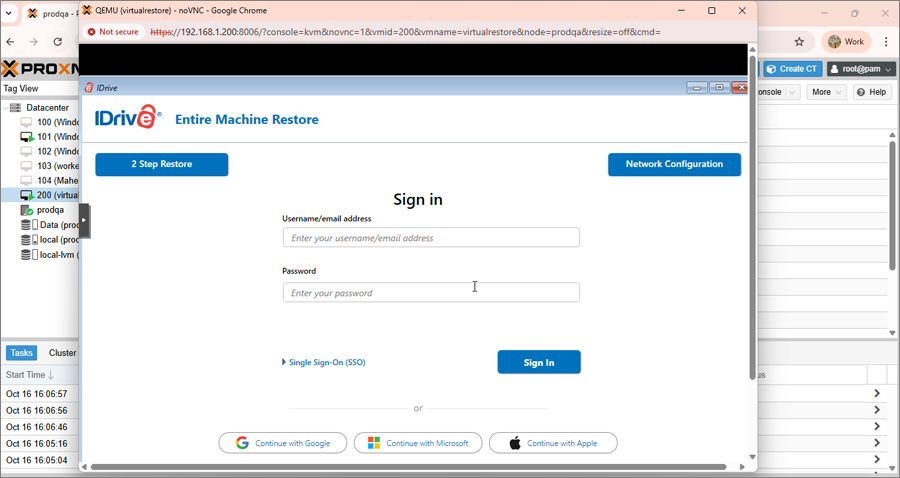Open the More dropdown in Proxmox
Screen dimensions: 900x478
tap(827, 92)
